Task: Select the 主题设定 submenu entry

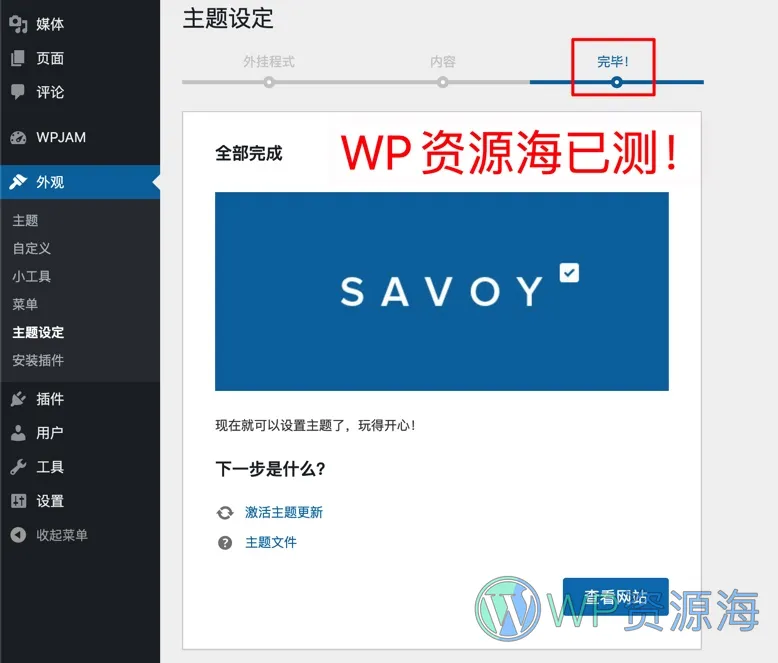Action: [x=38, y=332]
